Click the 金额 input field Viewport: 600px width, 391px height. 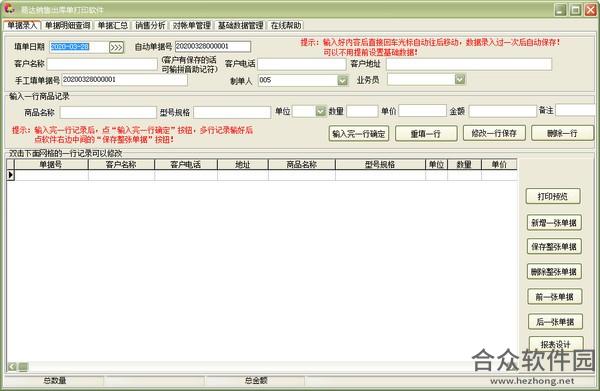(x=502, y=111)
